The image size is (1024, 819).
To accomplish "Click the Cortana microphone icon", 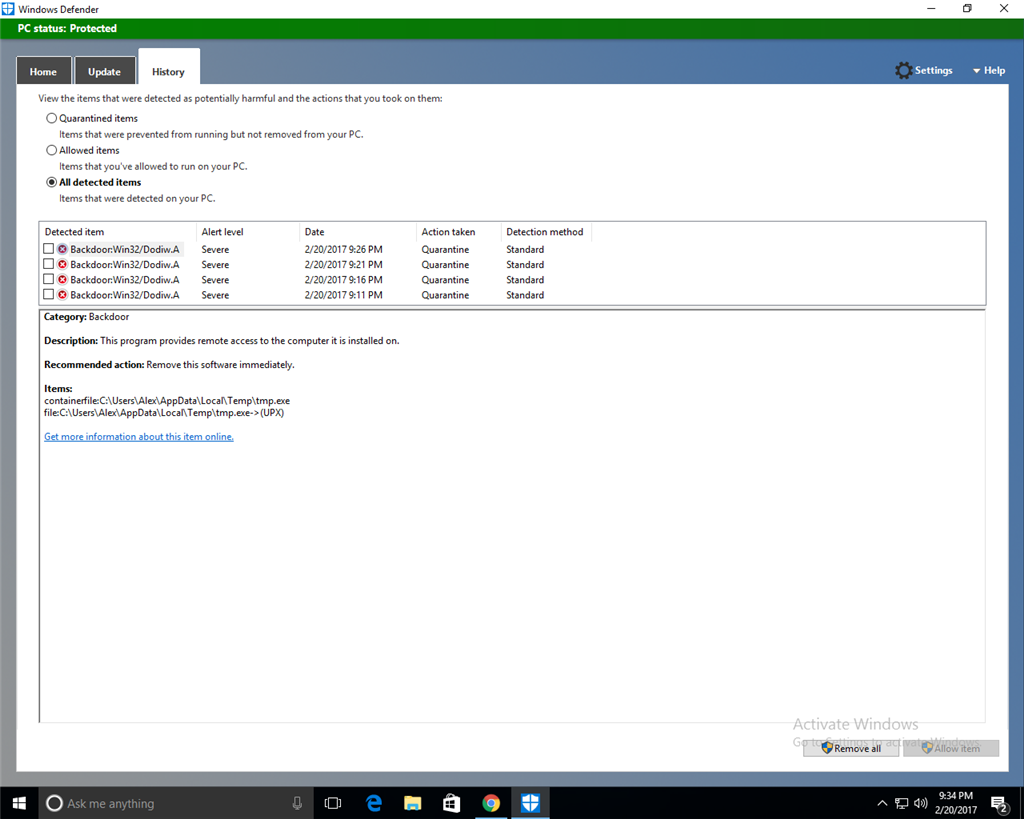I will 297,803.
